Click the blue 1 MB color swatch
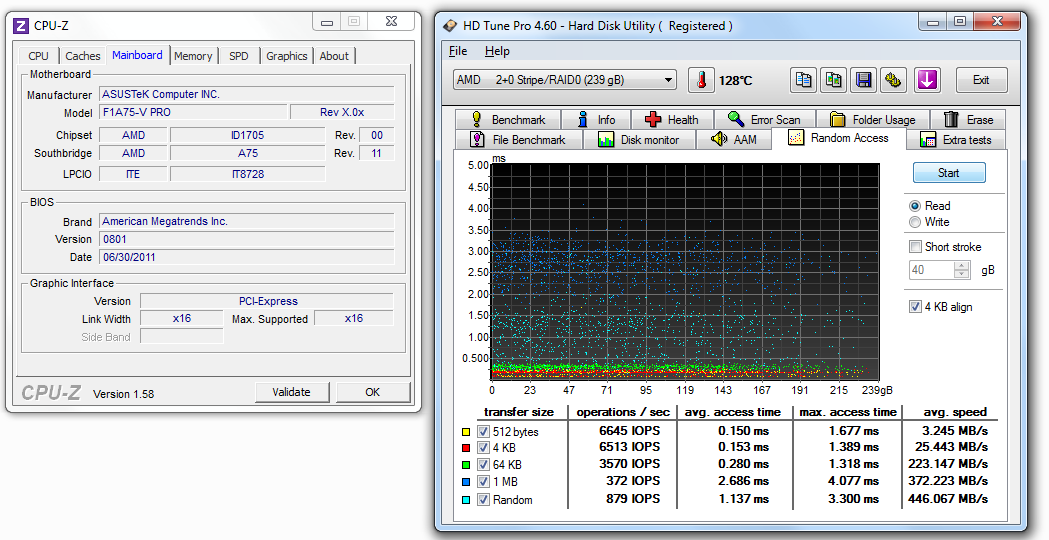The image size is (1049, 540). (x=466, y=482)
